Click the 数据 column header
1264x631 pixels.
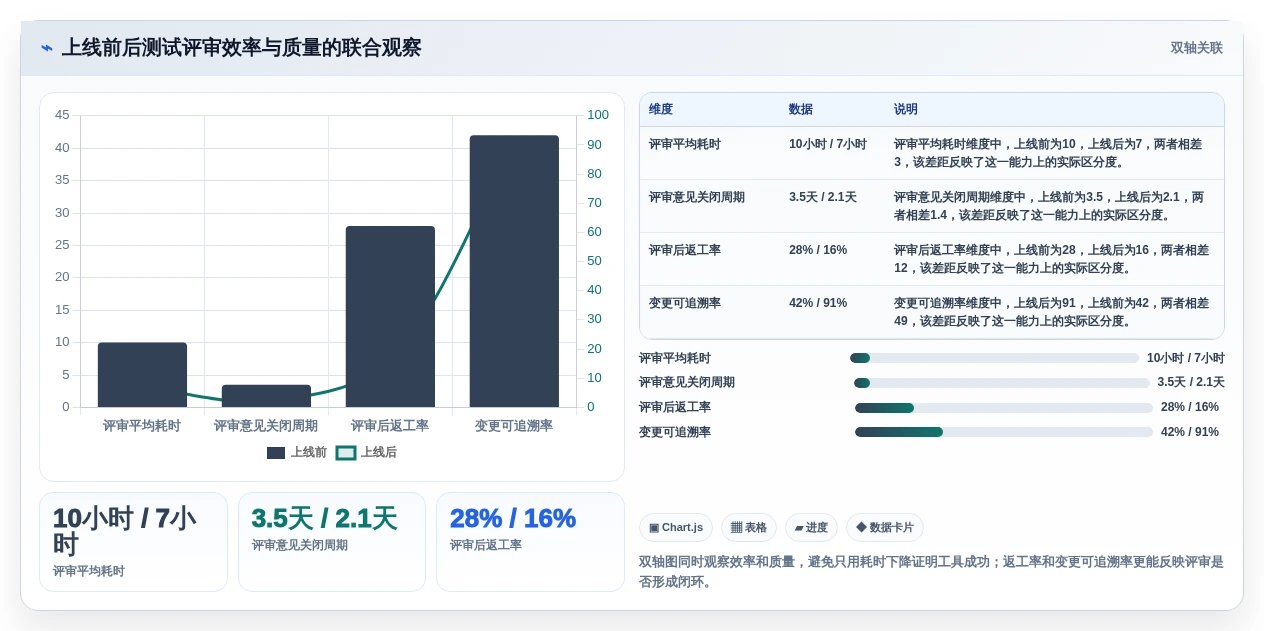(x=801, y=110)
